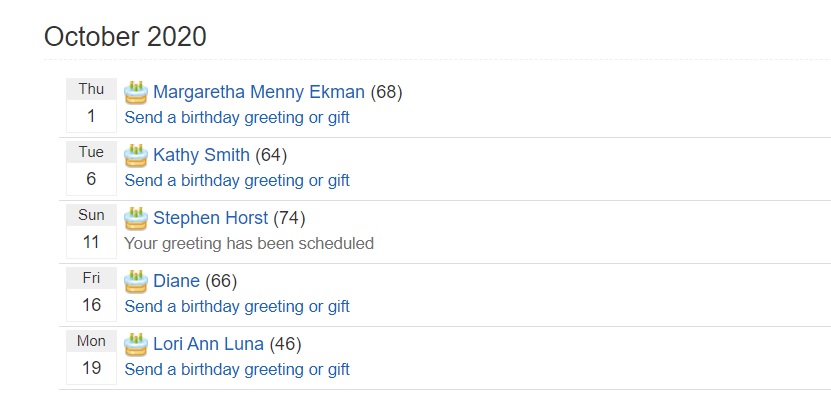Open Margaretha Menny Ekman's profile link

(259, 93)
